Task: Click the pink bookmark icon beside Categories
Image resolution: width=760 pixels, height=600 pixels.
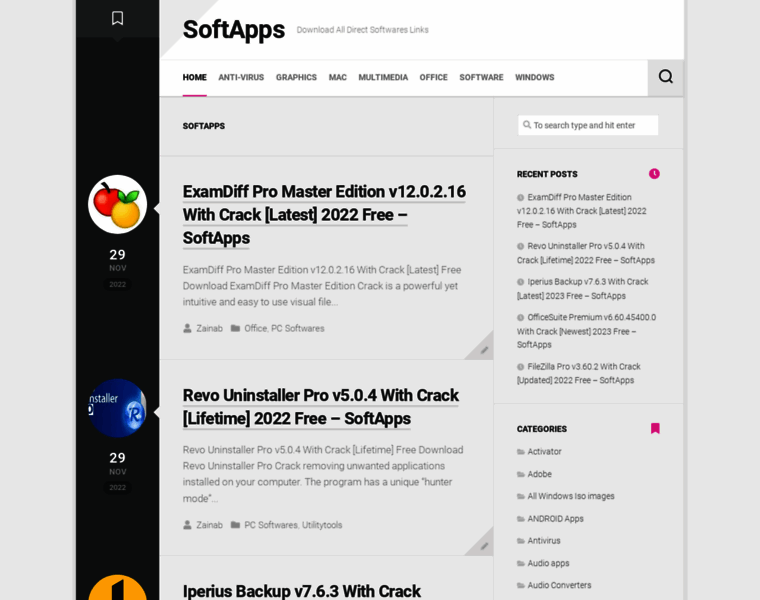Action: point(655,428)
